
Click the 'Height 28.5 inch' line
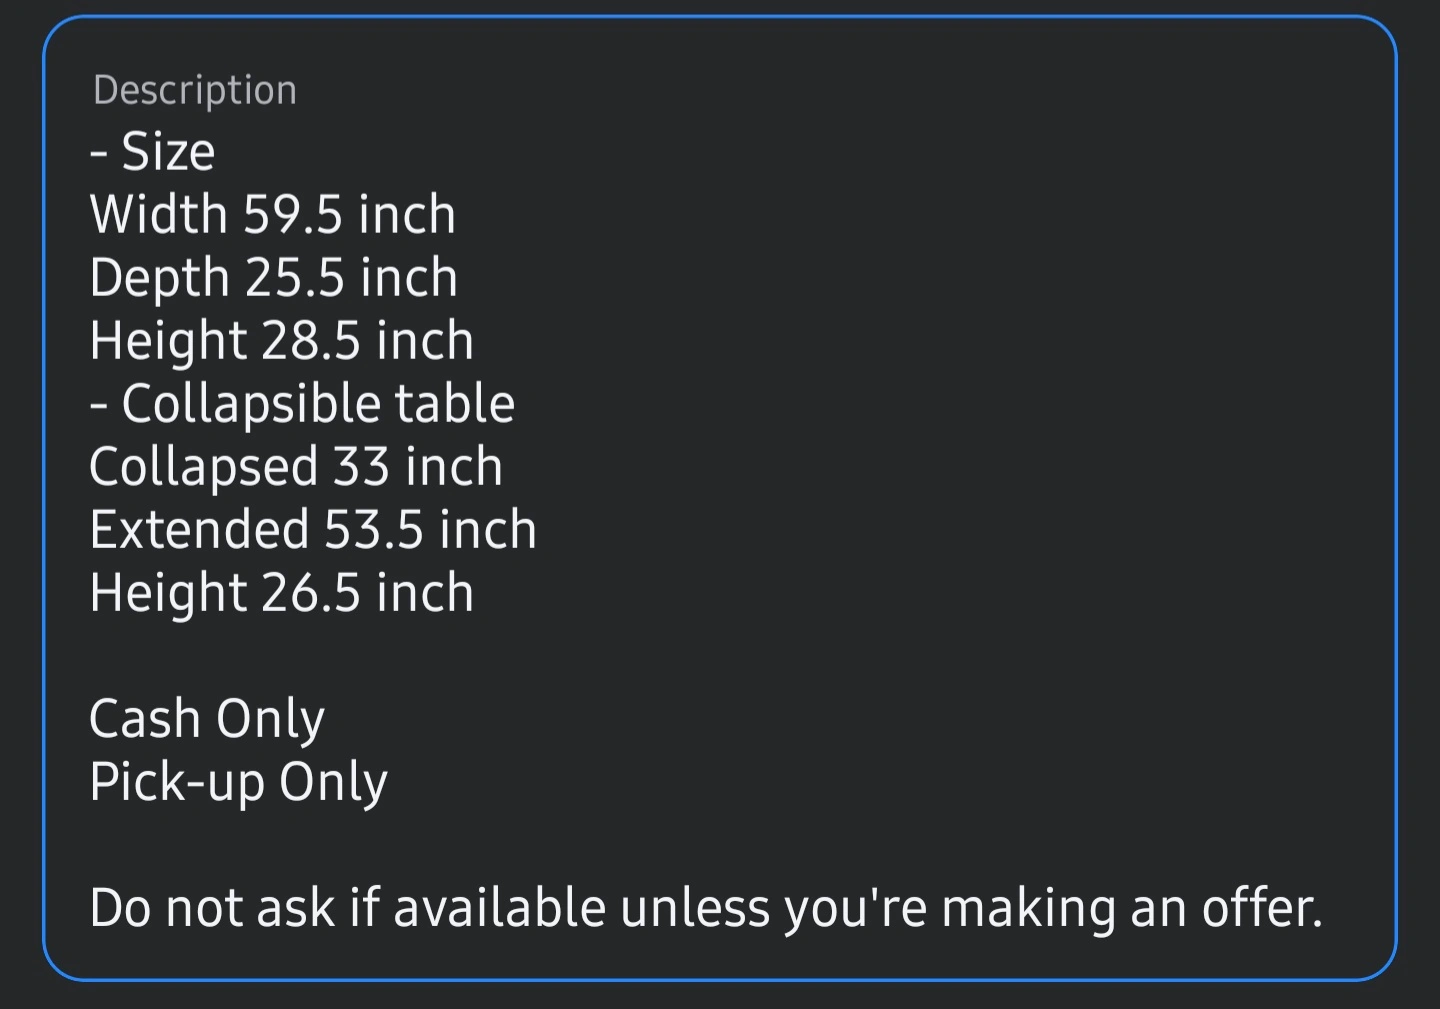281,341
